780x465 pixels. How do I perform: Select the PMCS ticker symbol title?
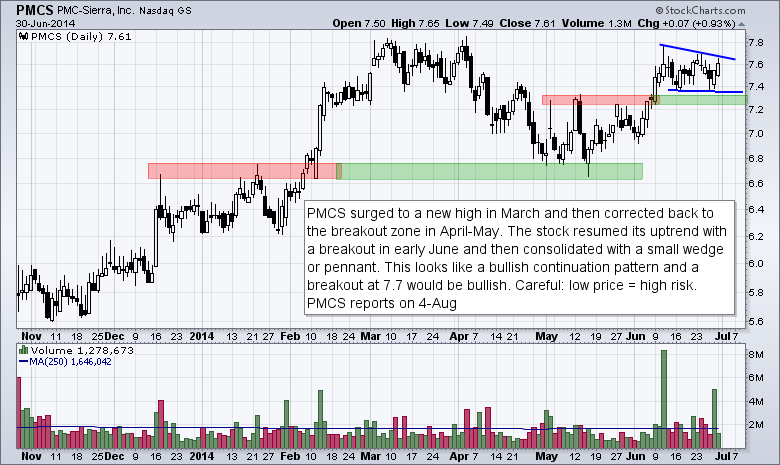click(x=34, y=10)
